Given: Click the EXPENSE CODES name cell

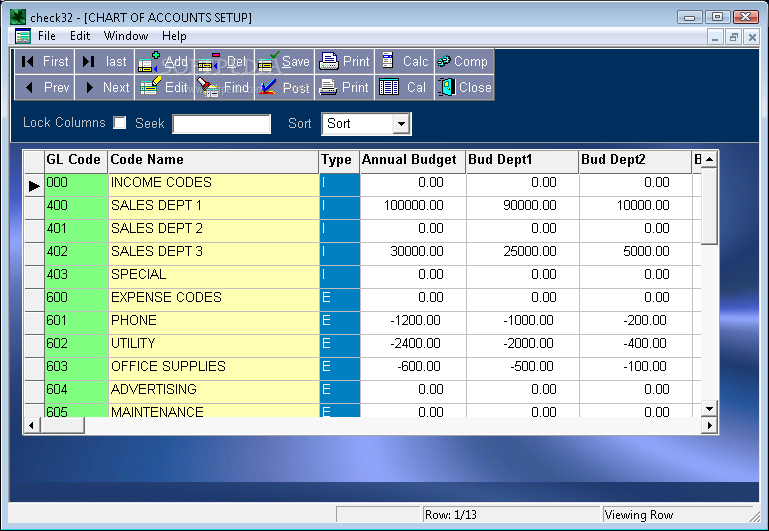Looking at the screenshot, I should pyautogui.click(x=213, y=300).
